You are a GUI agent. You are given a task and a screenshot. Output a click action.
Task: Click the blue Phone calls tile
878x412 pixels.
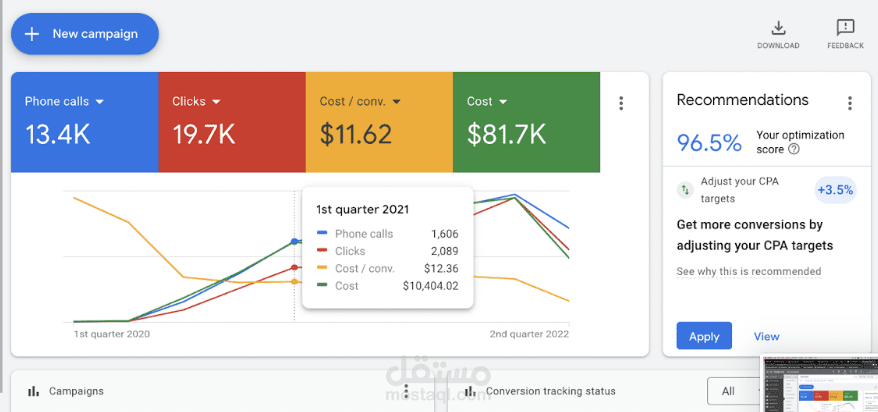pyautogui.click(x=85, y=122)
